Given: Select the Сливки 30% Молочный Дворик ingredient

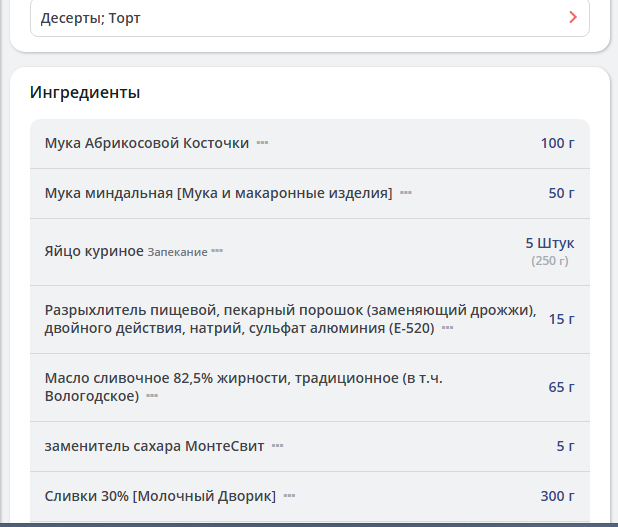Looking at the screenshot, I should (160, 496).
